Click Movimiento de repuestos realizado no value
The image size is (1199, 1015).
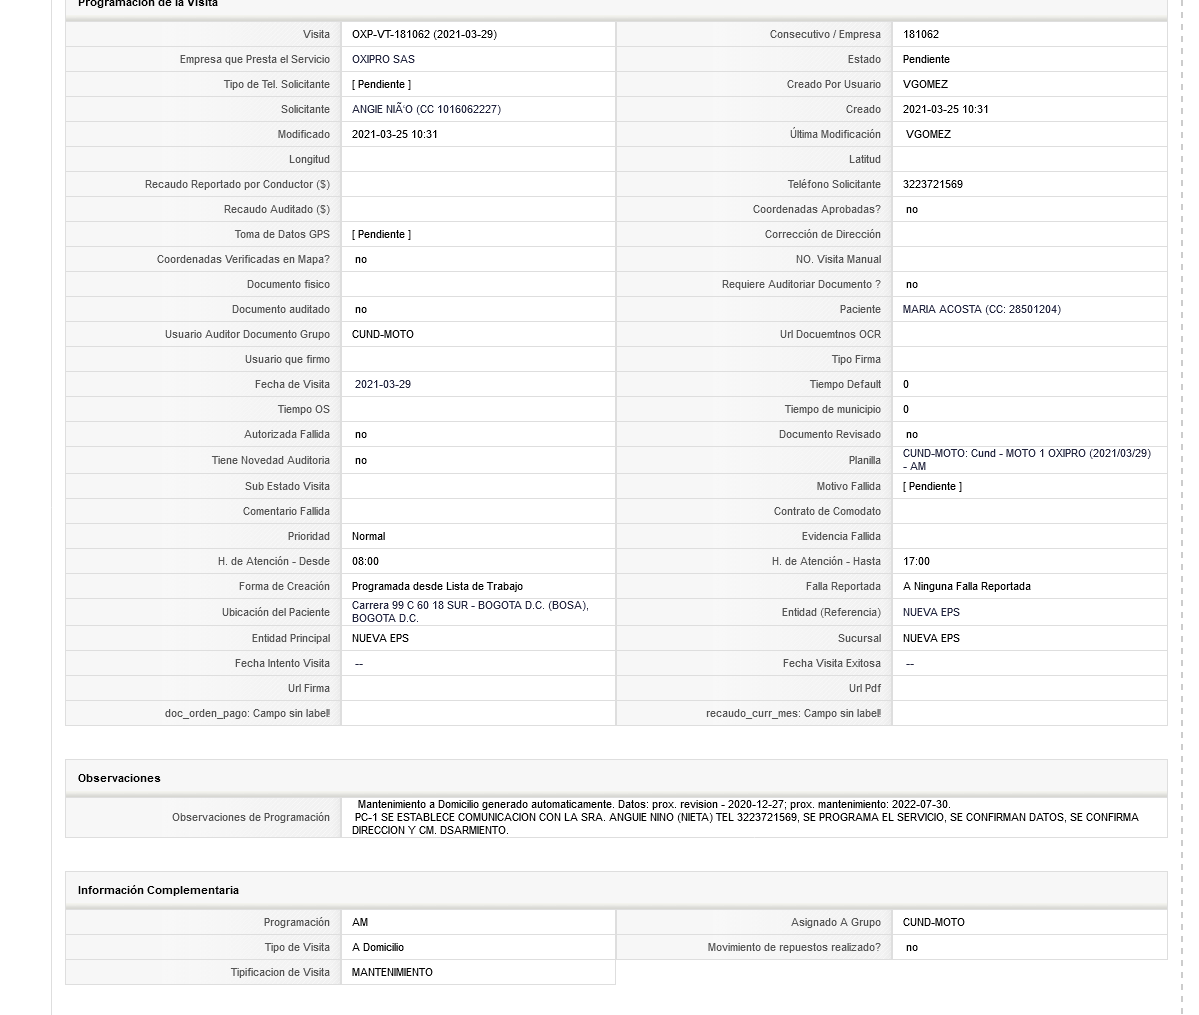pyautogui.click(x=911, y=948)
